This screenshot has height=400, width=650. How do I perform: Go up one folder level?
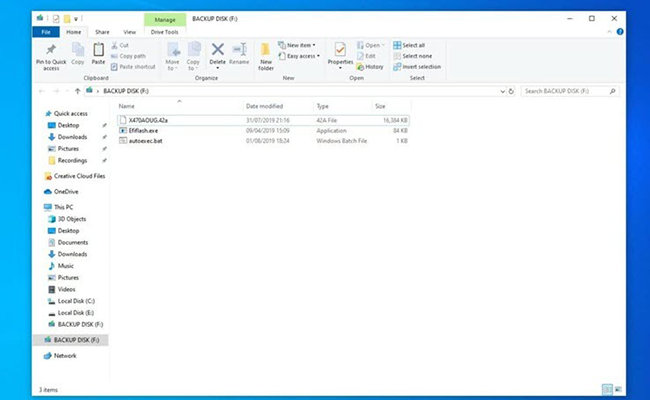point(78,91)
